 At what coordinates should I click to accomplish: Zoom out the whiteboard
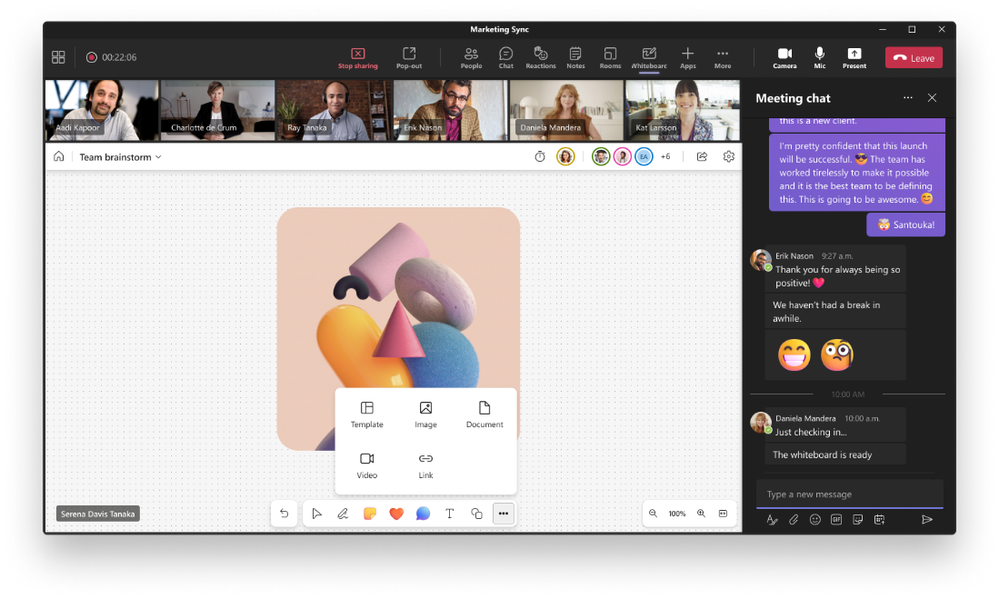point(653,514)
